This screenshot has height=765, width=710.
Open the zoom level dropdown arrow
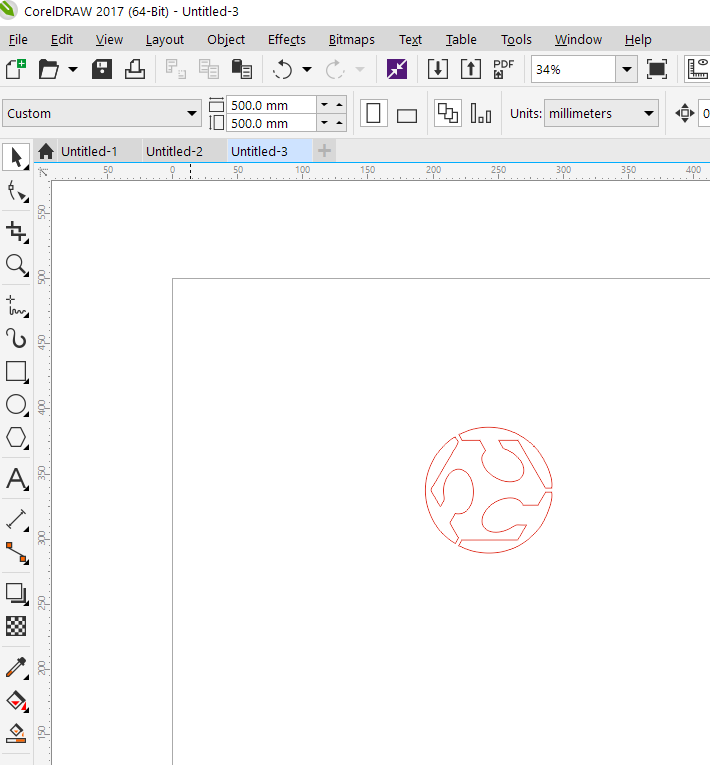[x=627, y=69]
